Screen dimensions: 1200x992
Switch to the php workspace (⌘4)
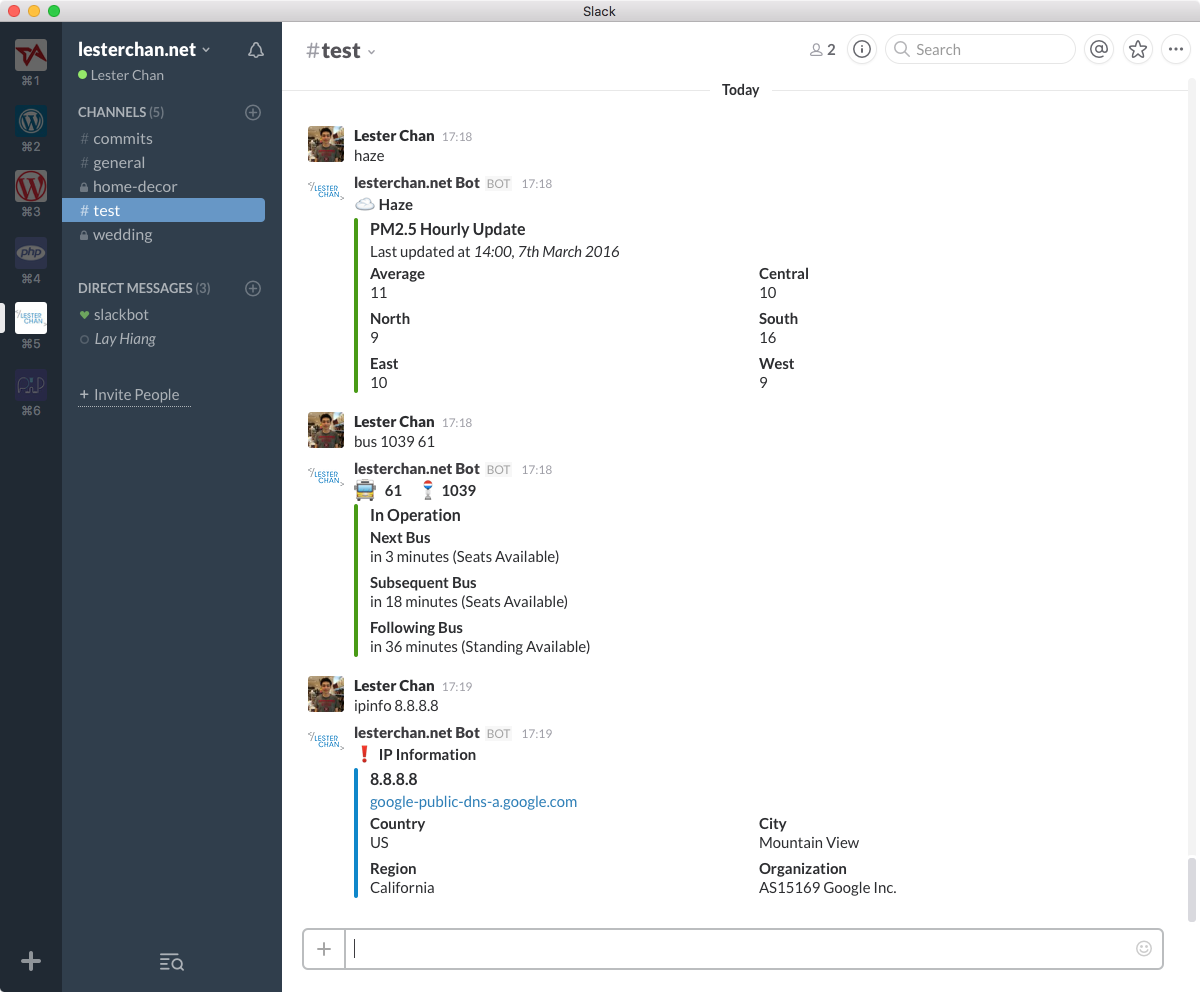click(x=31, y=253)
